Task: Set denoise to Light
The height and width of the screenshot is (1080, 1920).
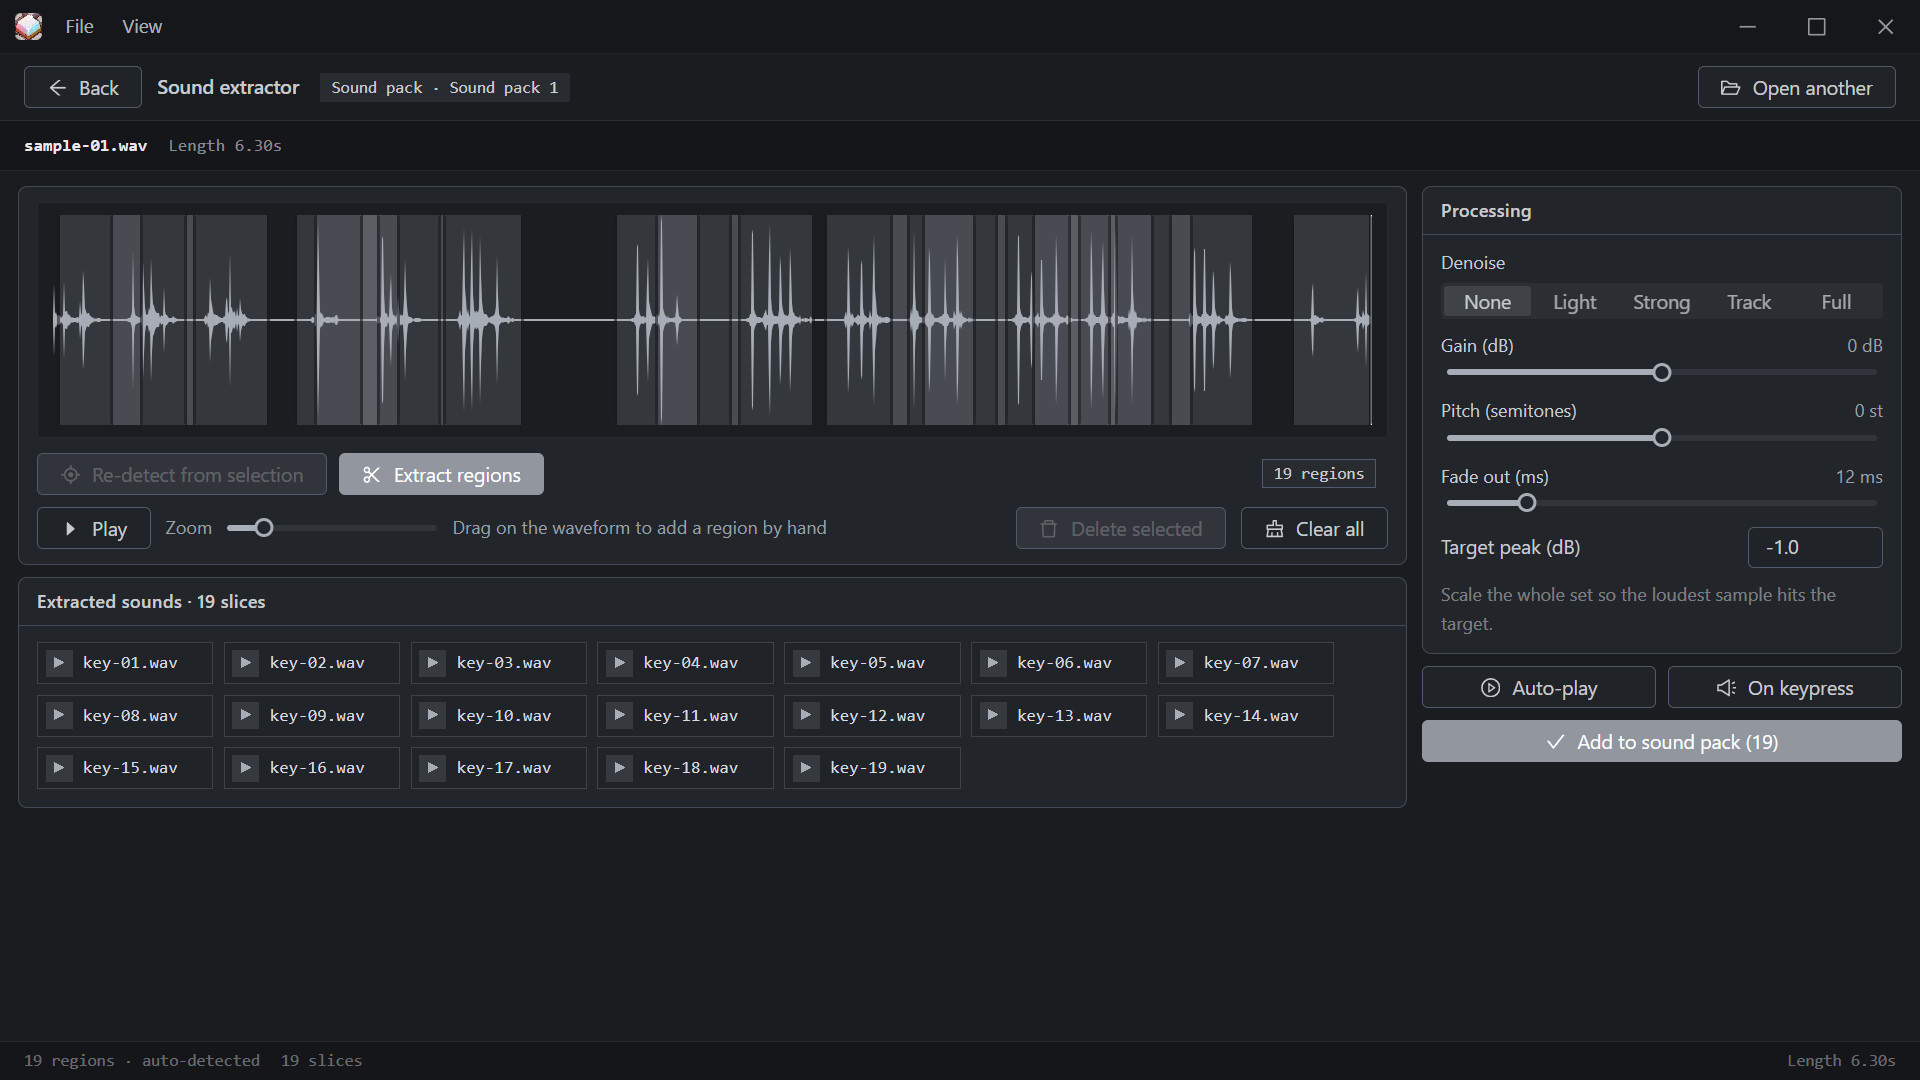Action: (1574, 302)
